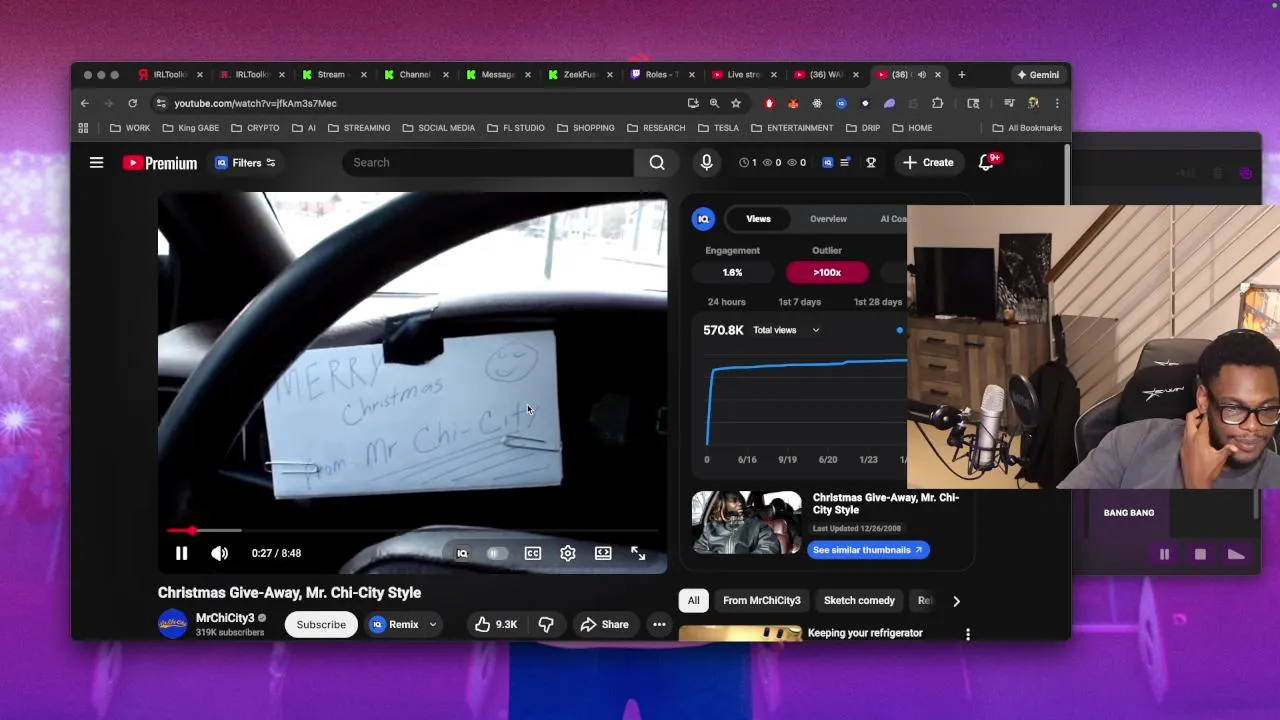The image size is (1280, 720).
Task: Reload the page
Action: coord(132,103)
